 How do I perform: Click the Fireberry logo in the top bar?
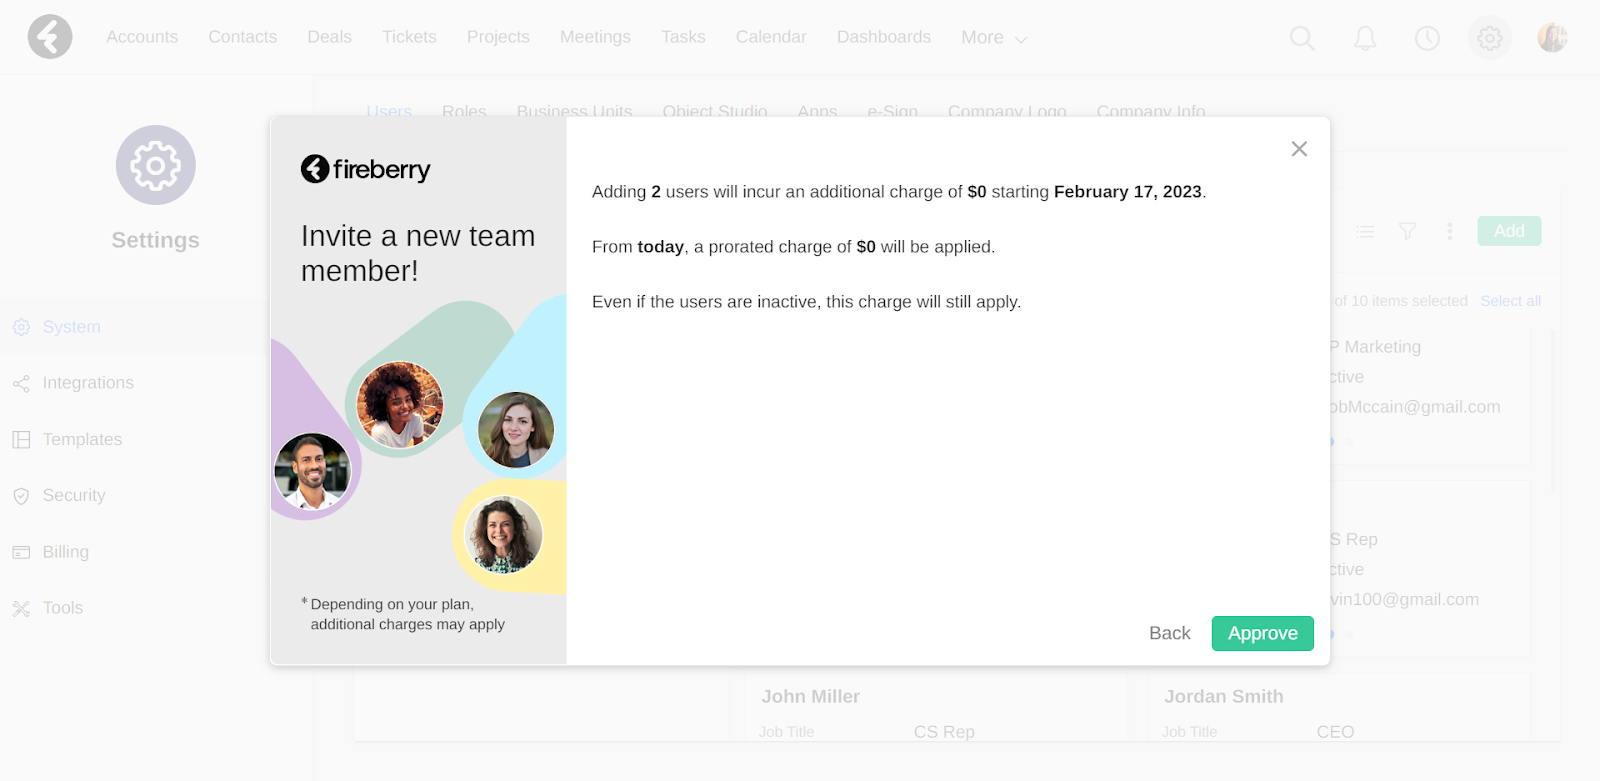(50, 37)
